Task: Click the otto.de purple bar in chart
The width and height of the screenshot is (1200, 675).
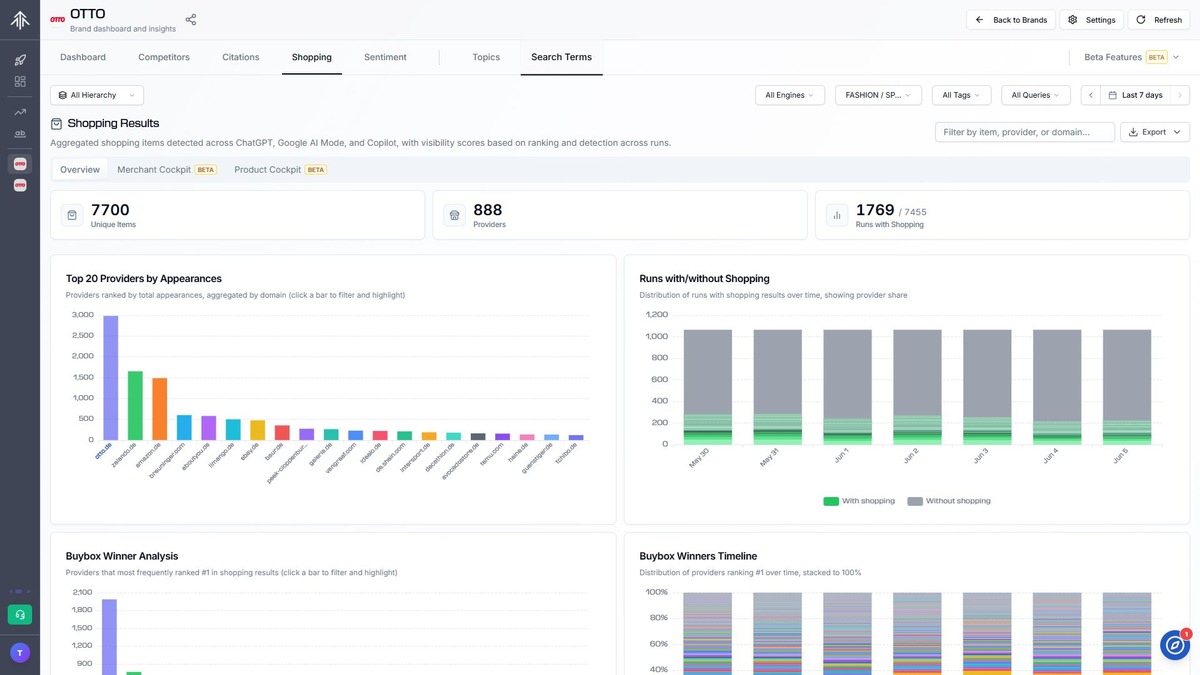Action: pos(111,378)
